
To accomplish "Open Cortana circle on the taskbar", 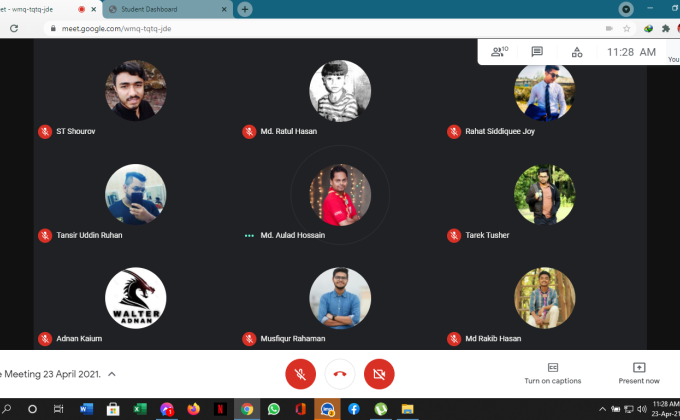I will [32, 409].
